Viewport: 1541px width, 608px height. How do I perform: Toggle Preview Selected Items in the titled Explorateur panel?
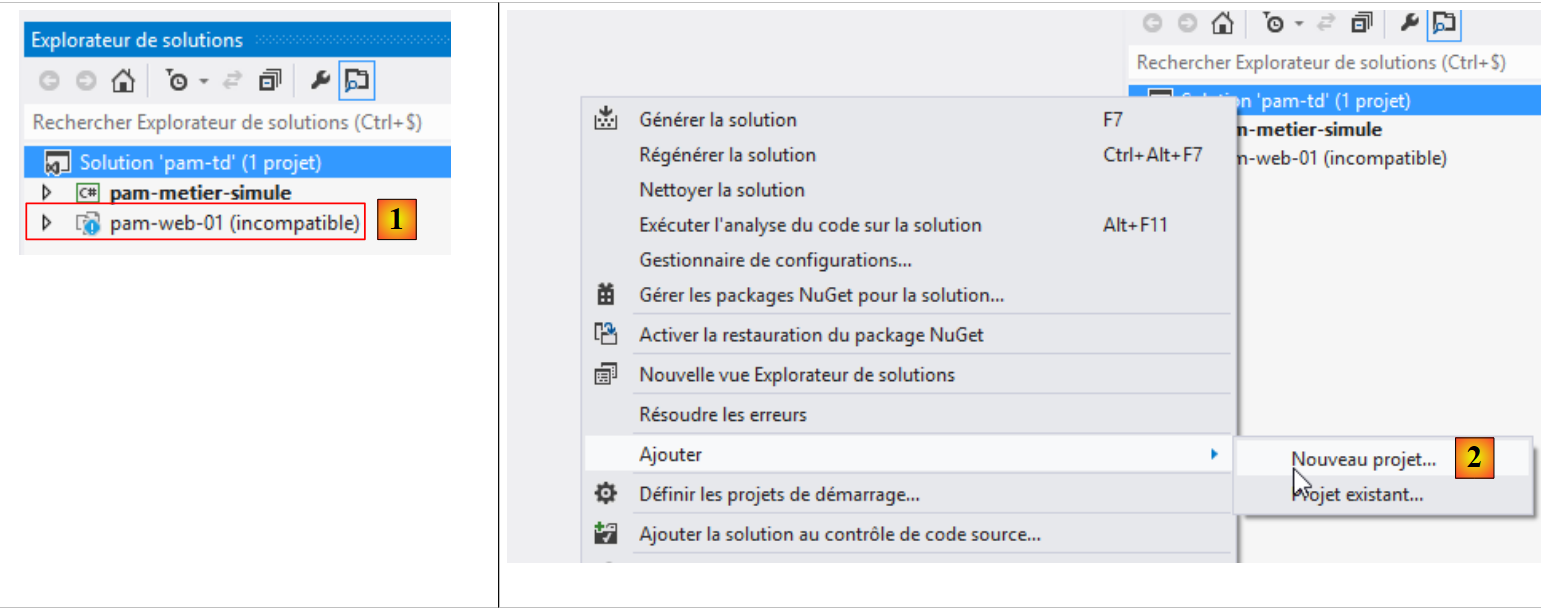pyautogui.click(x=357, y=81)
